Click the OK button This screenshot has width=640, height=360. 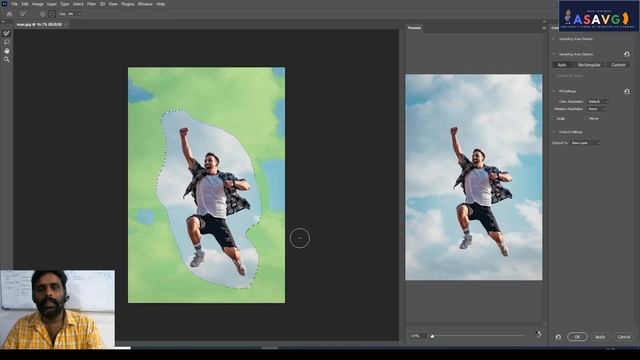(x=577, y=337)
